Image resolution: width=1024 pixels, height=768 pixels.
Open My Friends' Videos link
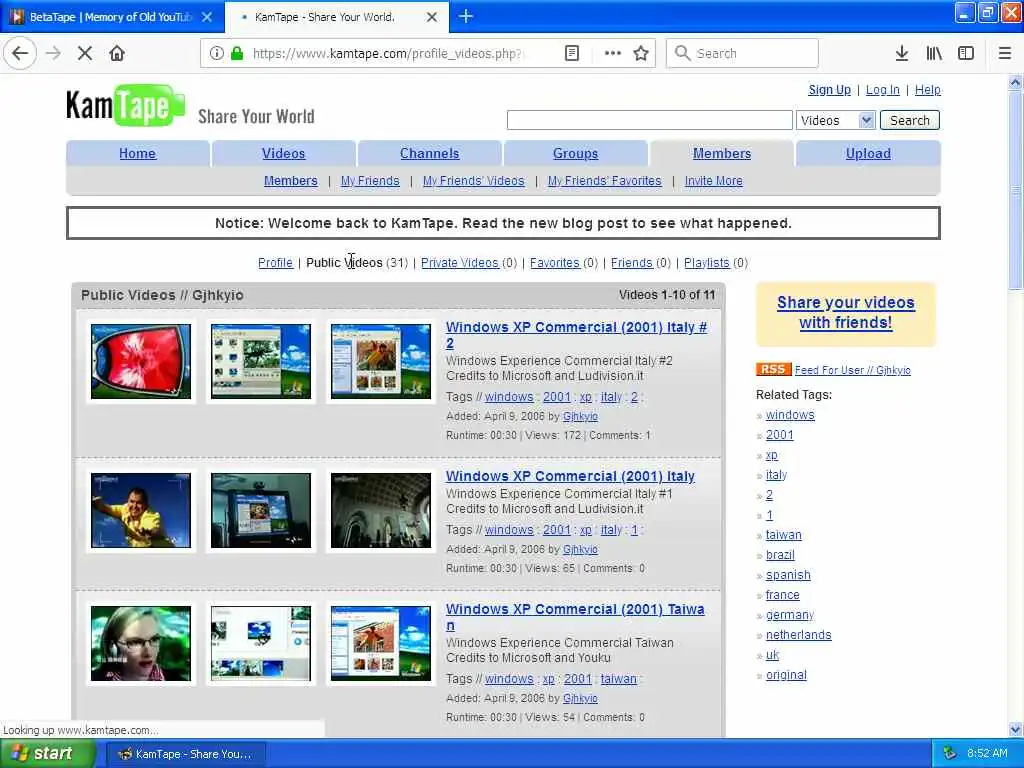tap(473, 181)
